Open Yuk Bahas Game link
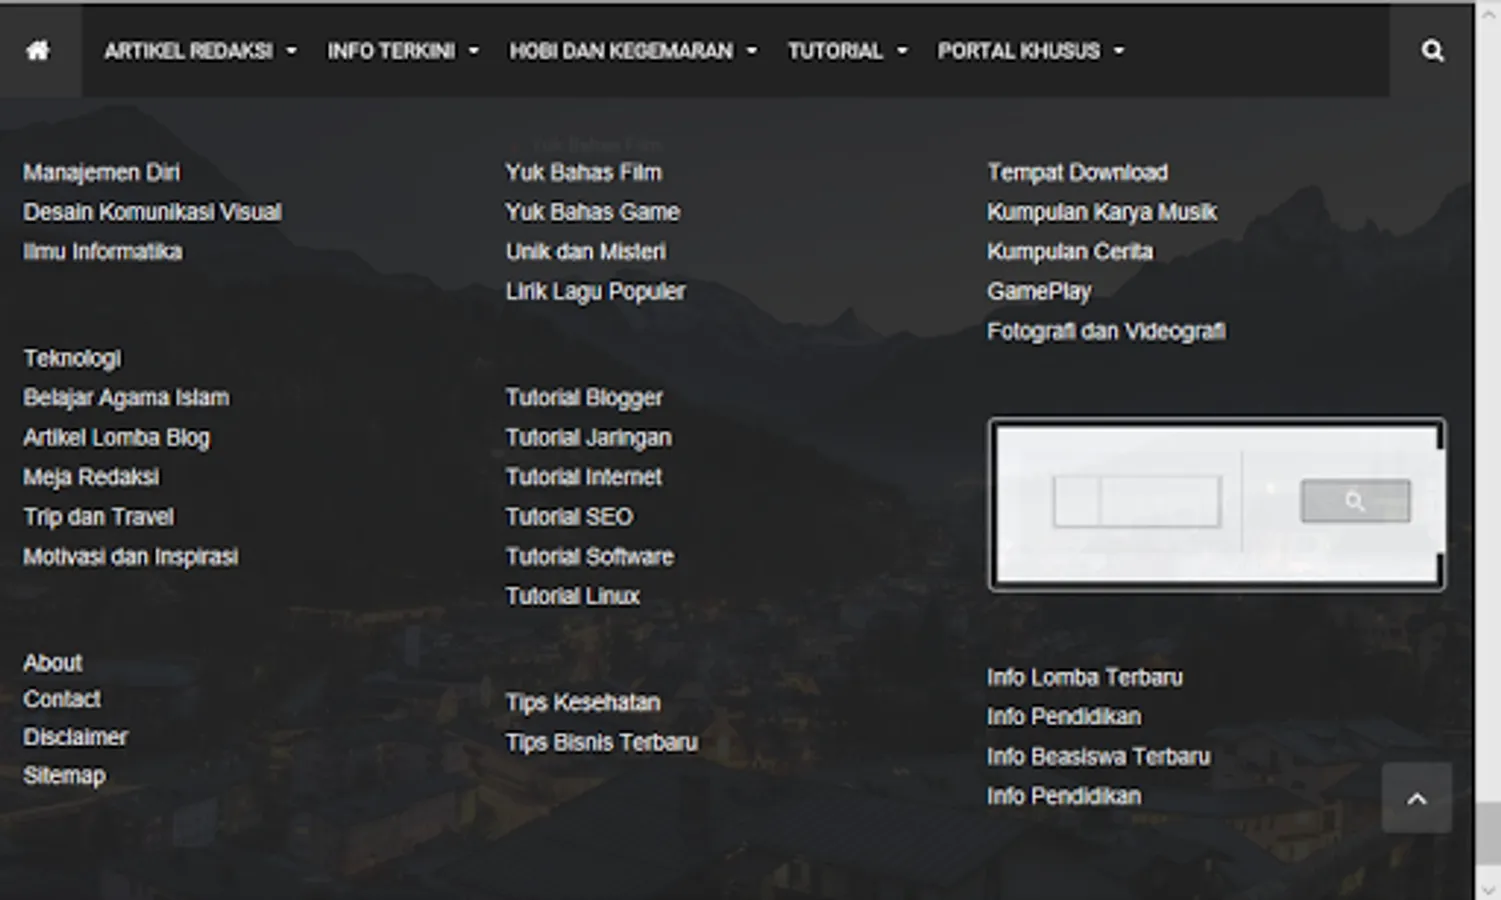Screen dimensions: 1501x900 click(593, 212)
